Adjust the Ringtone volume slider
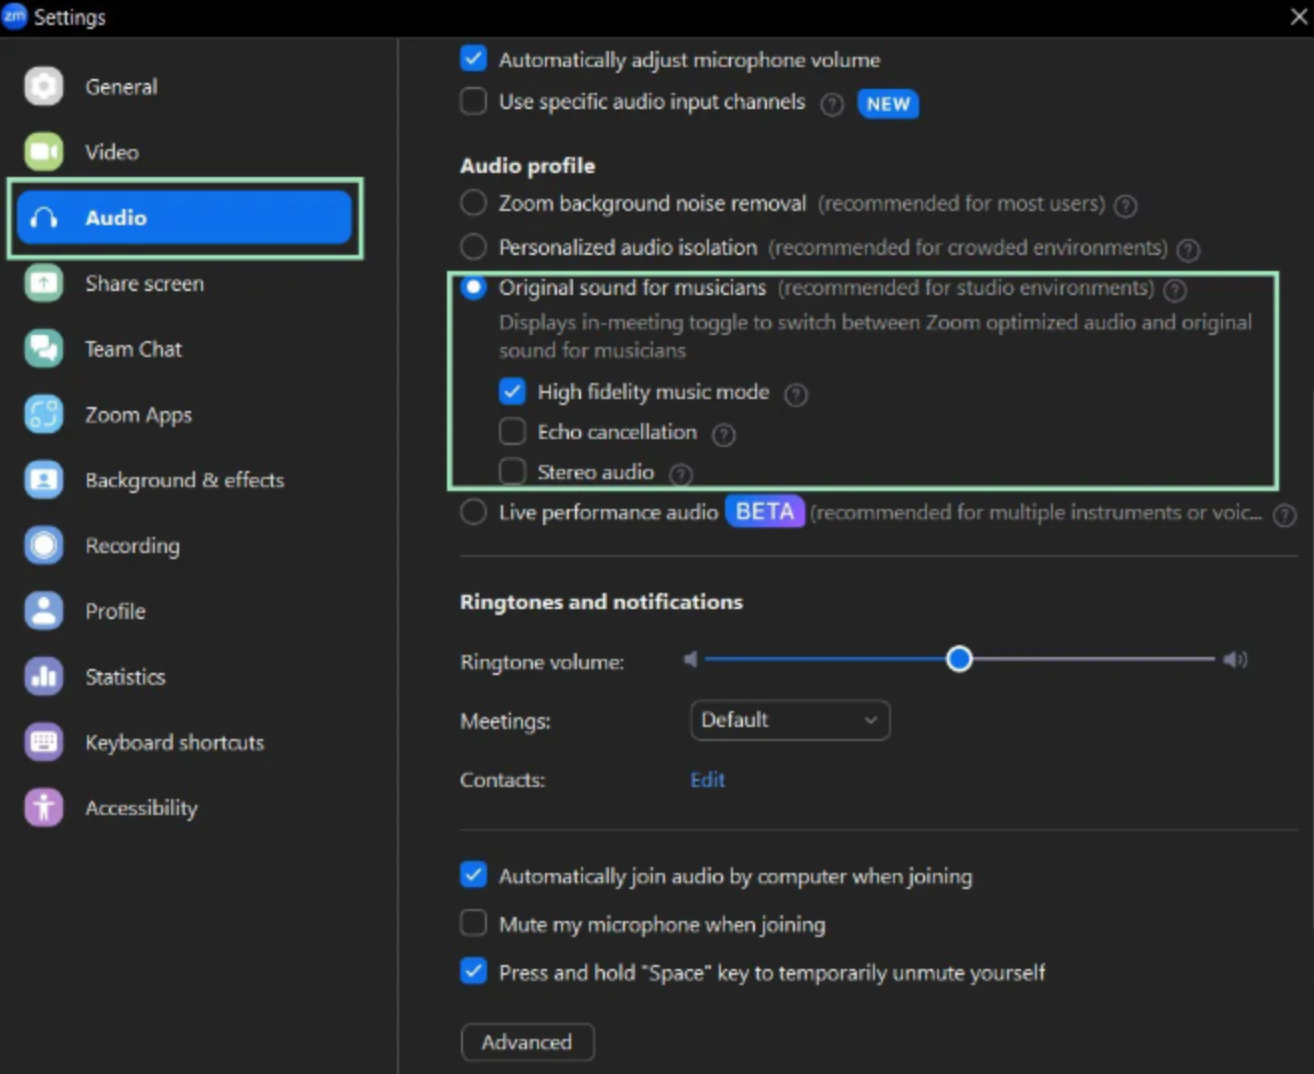The width and height of the screenshot is (1314, 1074). coord(959,659)
